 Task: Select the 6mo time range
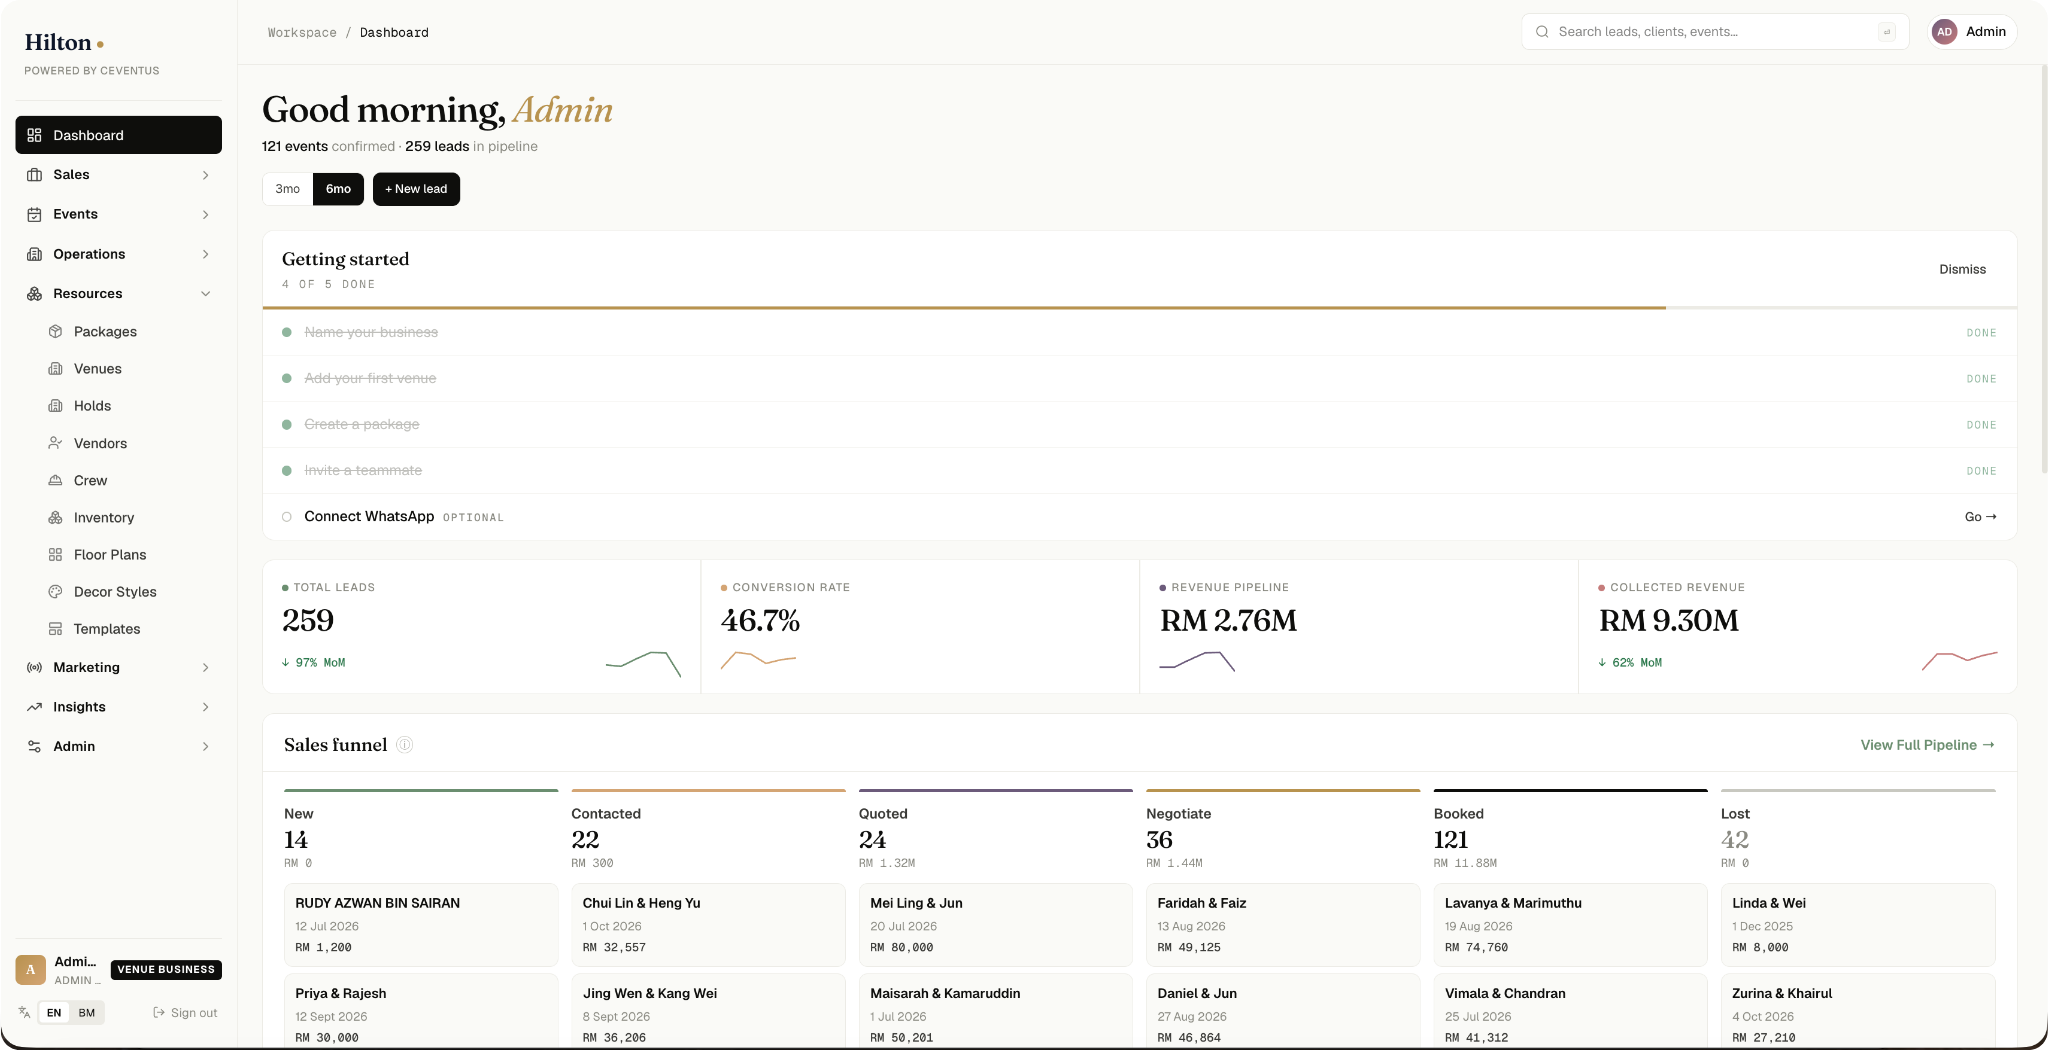click(338, 189)
